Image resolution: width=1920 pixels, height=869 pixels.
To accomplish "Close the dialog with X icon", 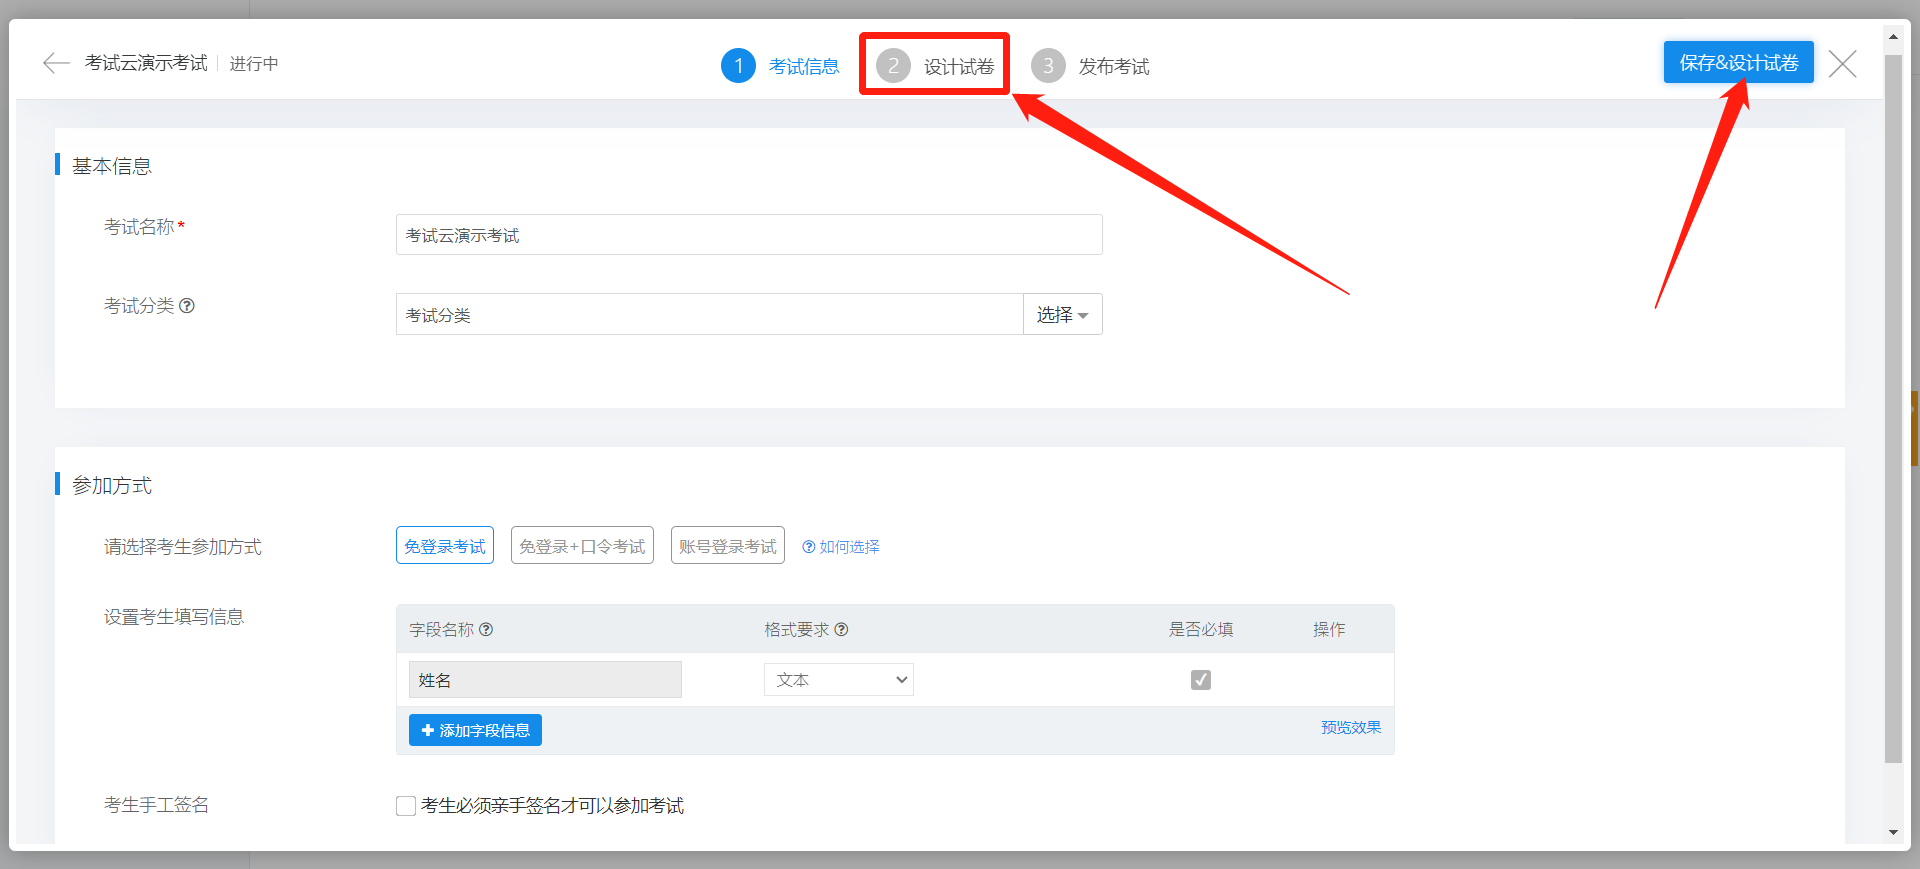I will (x=1842, y=64).
